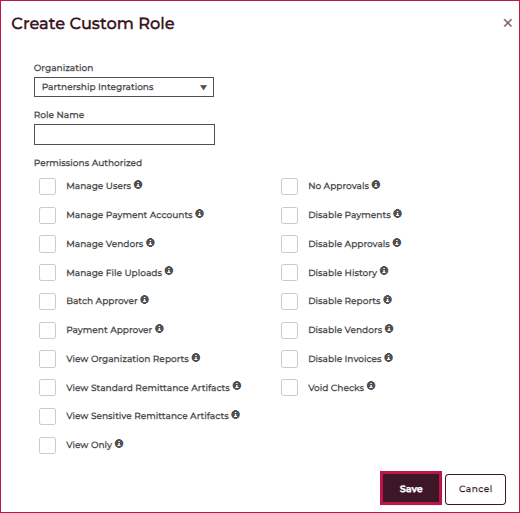The width and height of the screenshot is (520, 513).
Task: Click into the Role Name field
Action: click(124, 135)
